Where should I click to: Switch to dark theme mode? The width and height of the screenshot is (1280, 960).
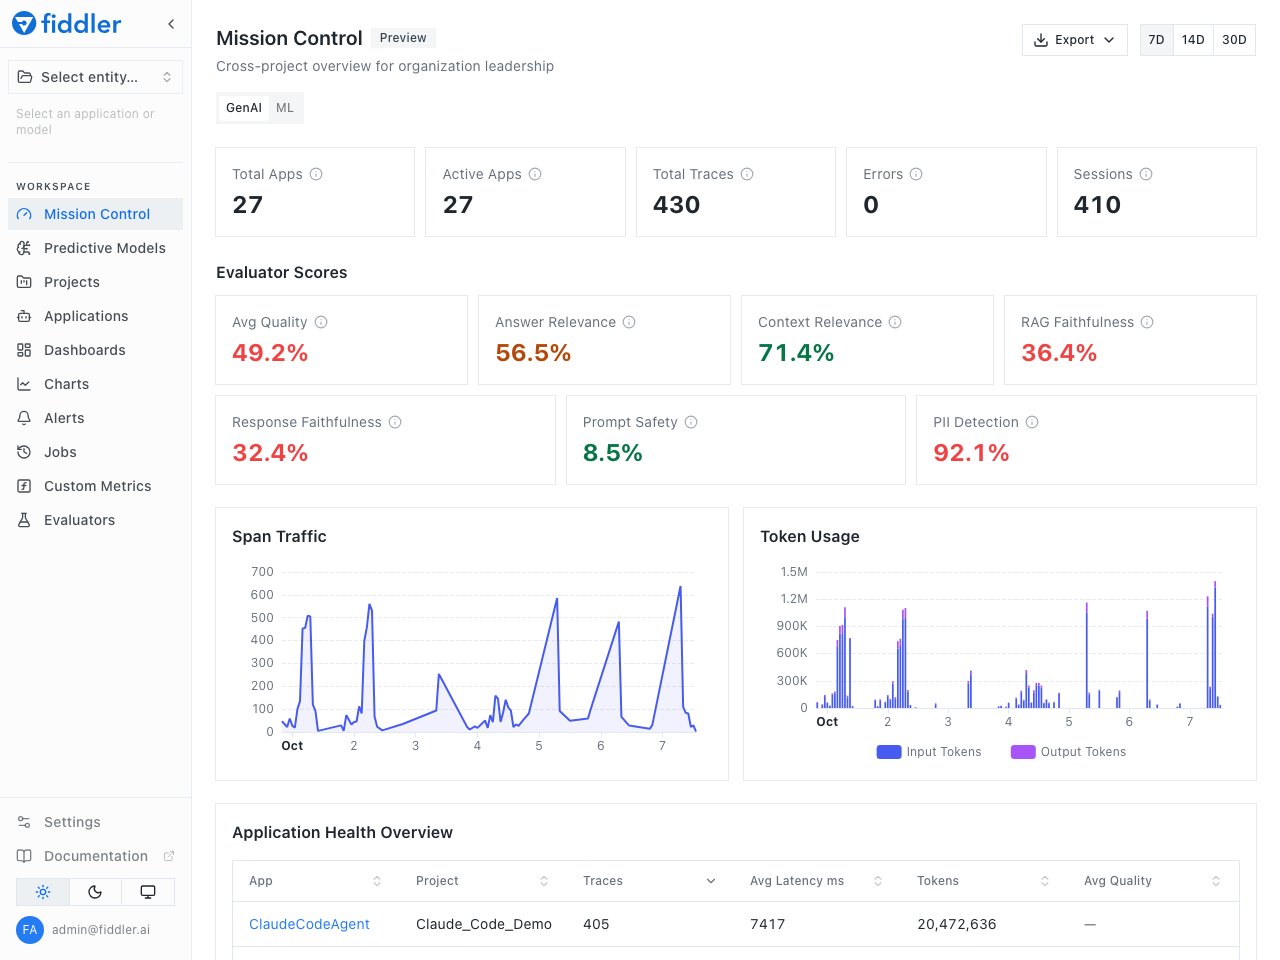point(95,892)
